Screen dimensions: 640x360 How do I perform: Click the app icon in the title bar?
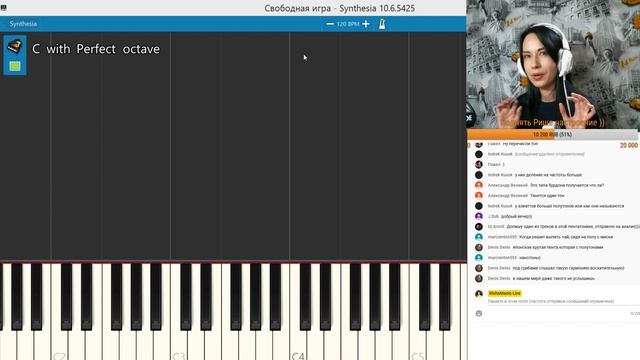(3, 7)
